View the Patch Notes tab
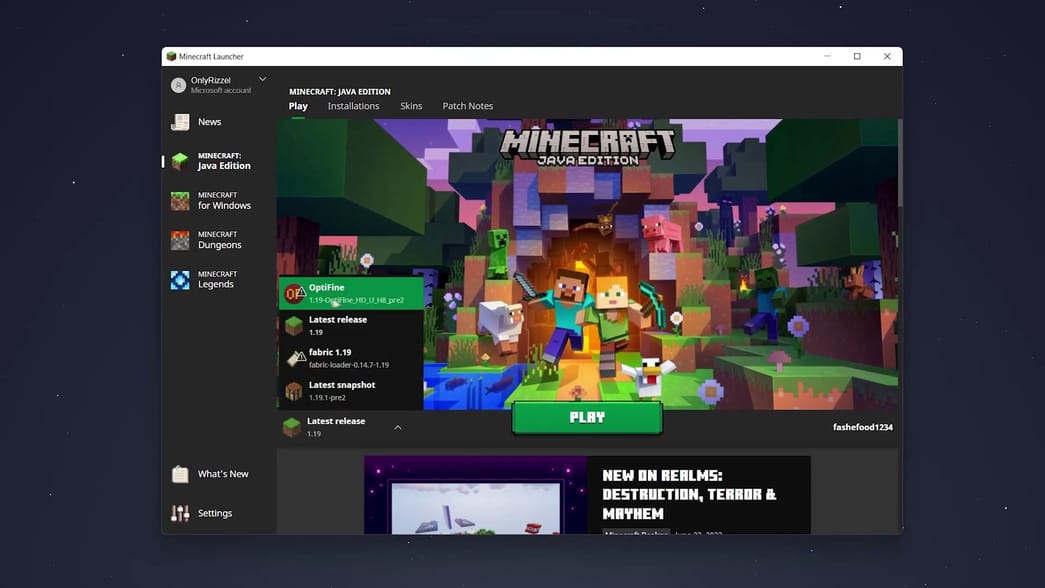The height and width of the screenshot is (588, 1045). [x=467, y=105]
